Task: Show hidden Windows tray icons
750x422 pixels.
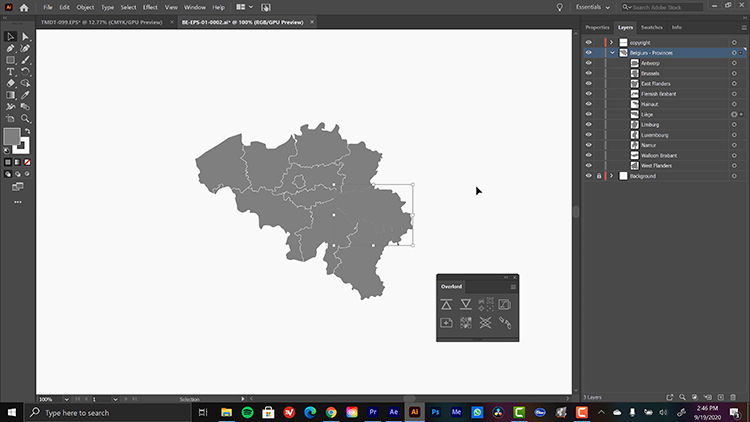Action: [x=601, y=412]
